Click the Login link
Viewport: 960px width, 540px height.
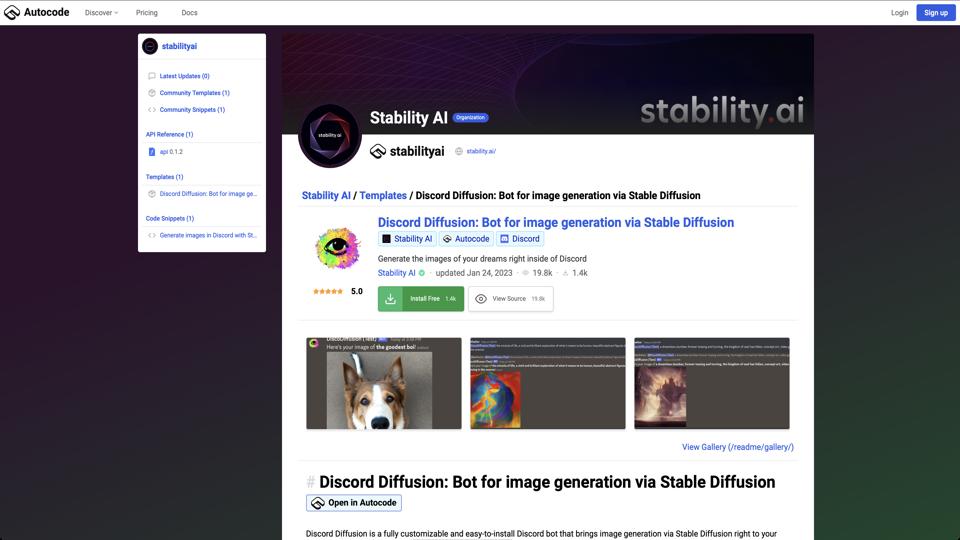pyautogui.click(x=899, y=13)
